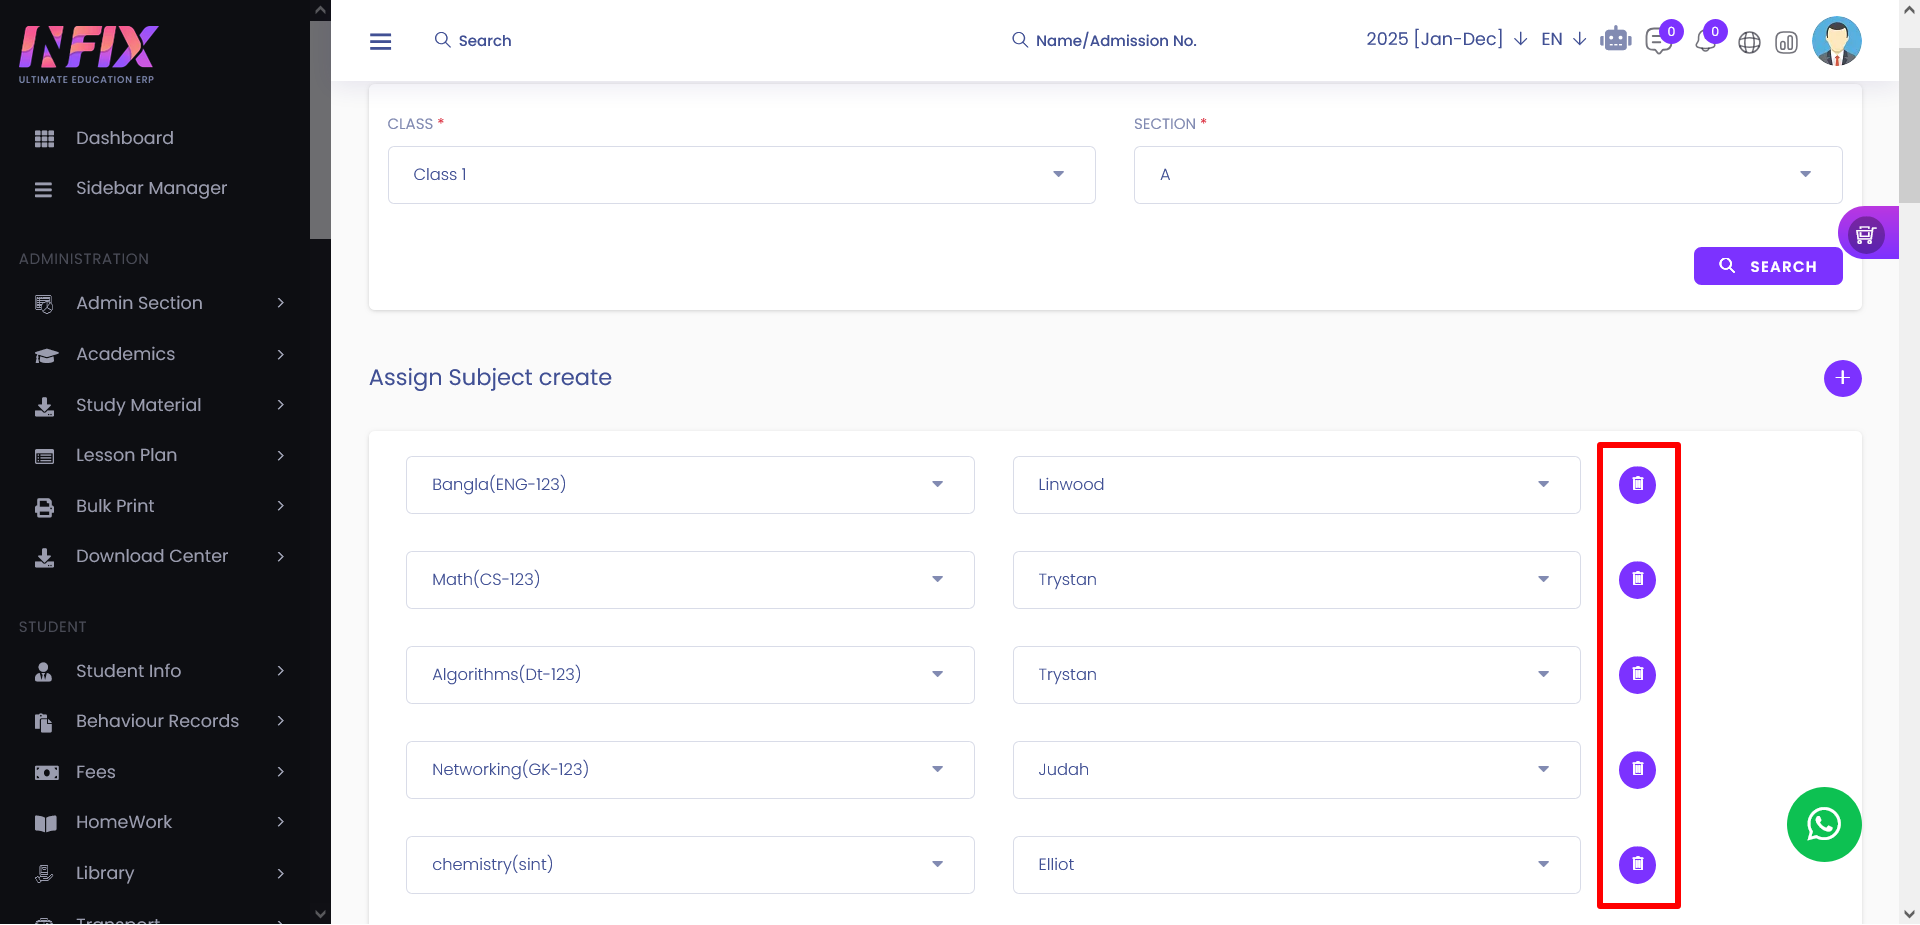1920x925 pixels.
Task: Open the Section A dropdown
Action: [1487, 175]
